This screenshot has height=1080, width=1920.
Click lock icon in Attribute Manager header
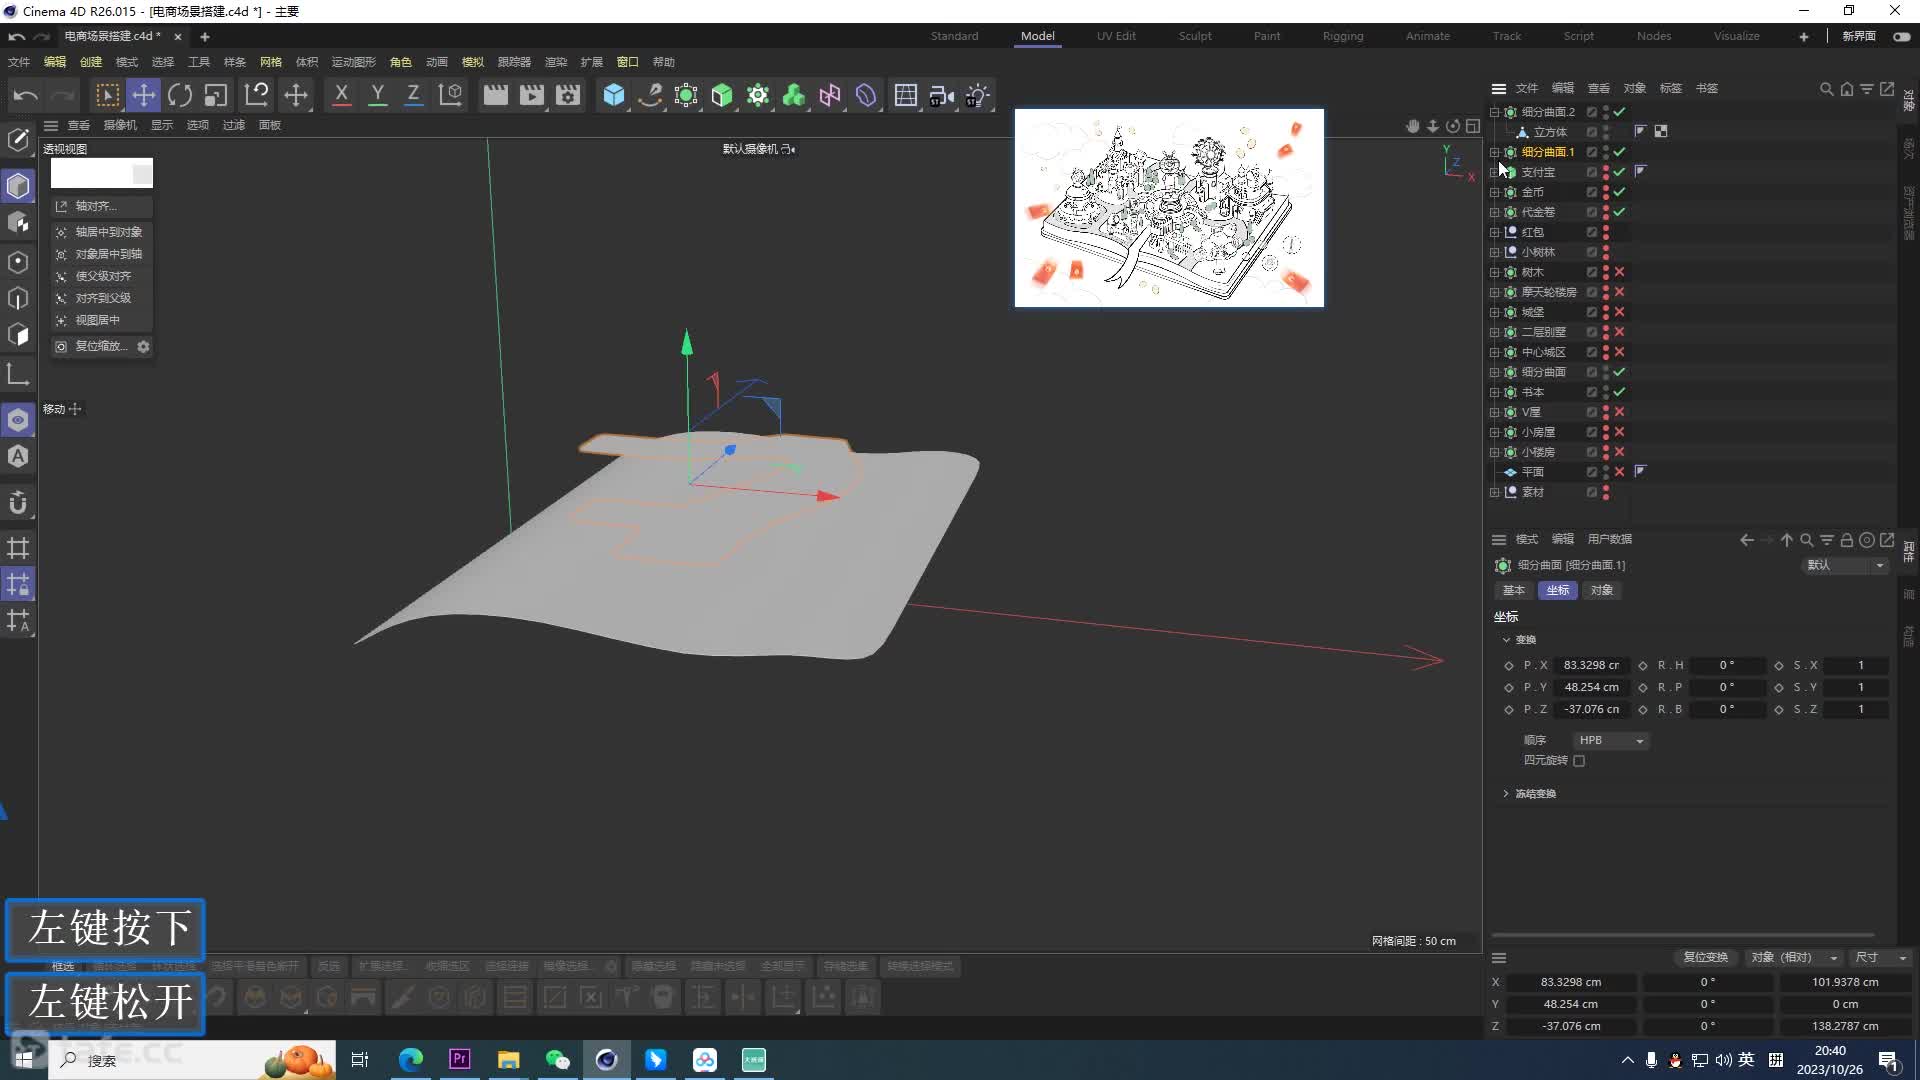pos(1847,540)
